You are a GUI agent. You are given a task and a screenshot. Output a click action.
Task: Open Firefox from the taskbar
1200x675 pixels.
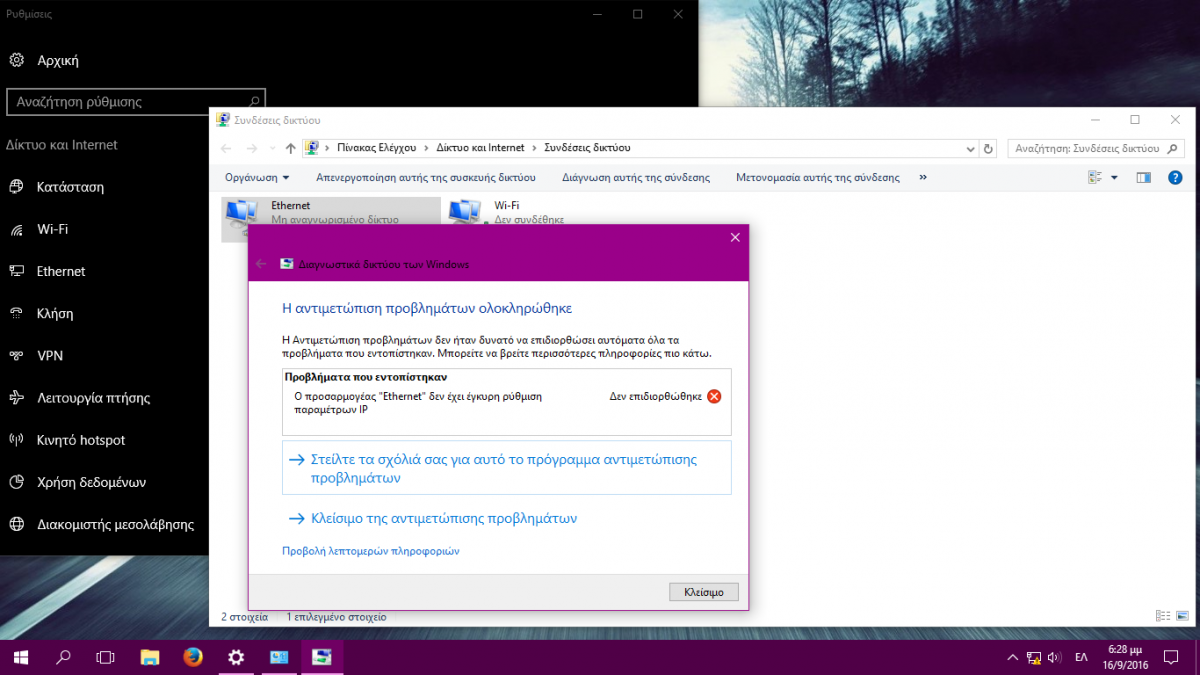tap(193, 657)
